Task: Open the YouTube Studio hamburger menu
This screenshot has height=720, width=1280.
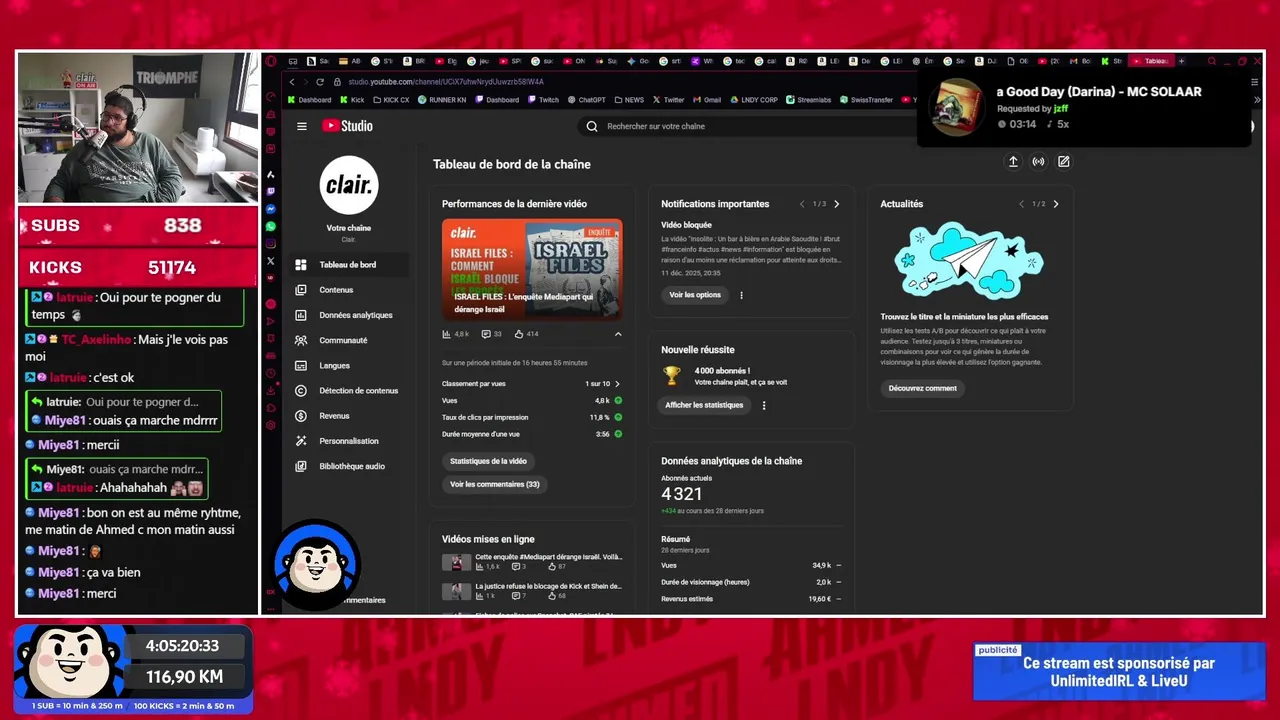Action: tap(302, 126)
